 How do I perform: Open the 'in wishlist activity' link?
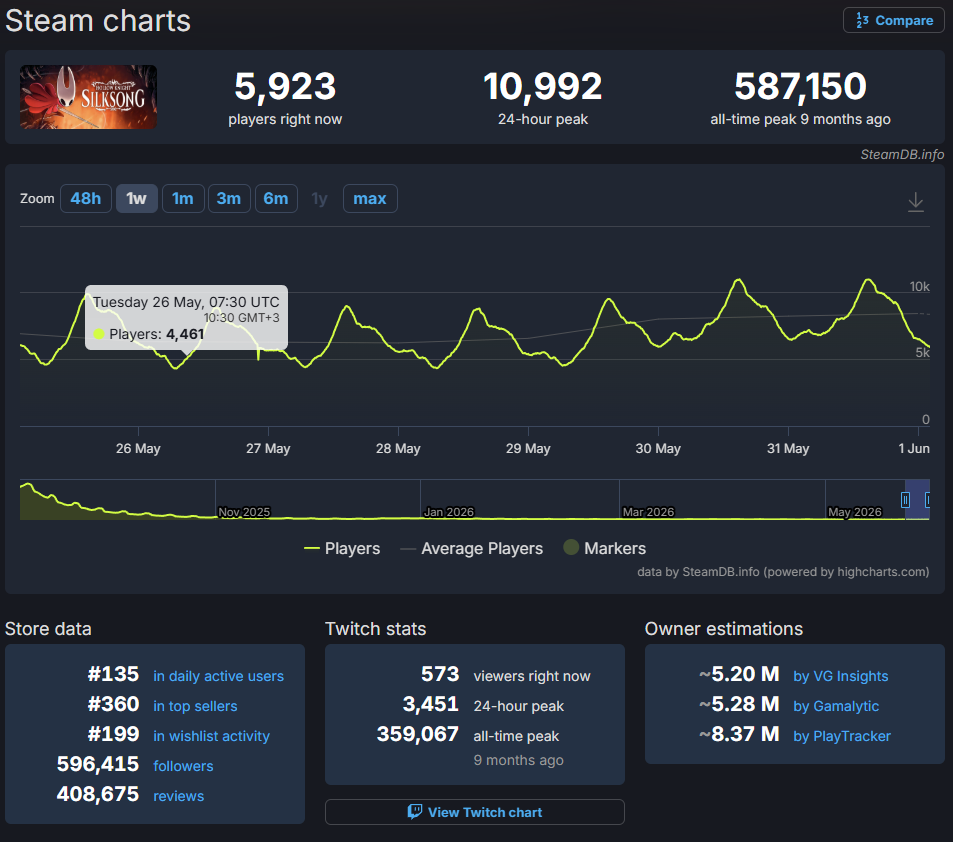[x=212, y=736]
